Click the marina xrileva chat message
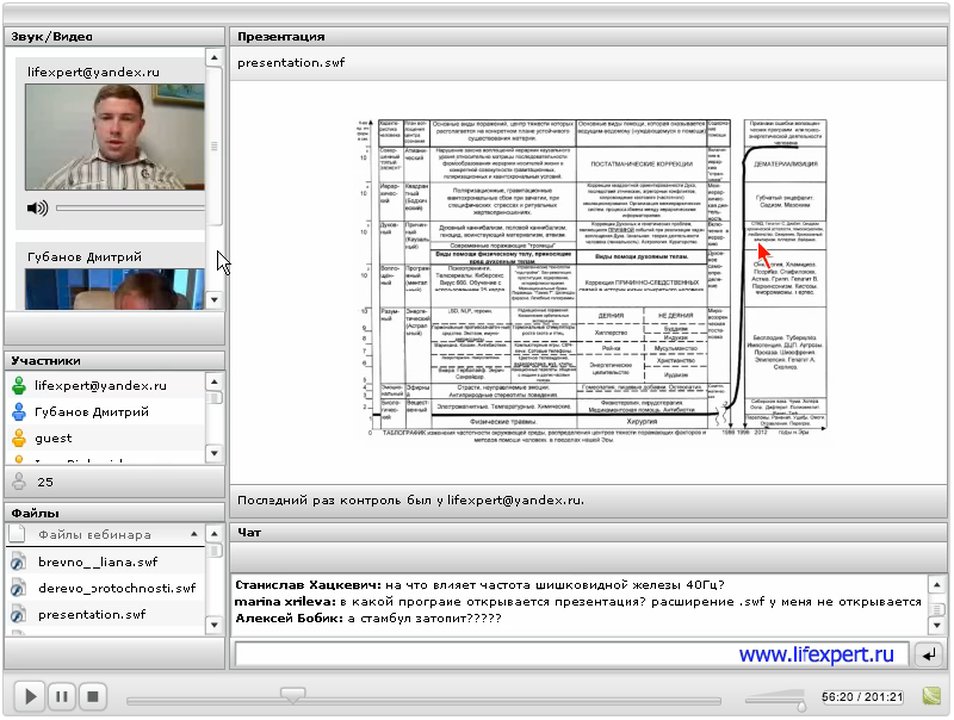Screen dimensions: 954x720 tap(578, 602)
